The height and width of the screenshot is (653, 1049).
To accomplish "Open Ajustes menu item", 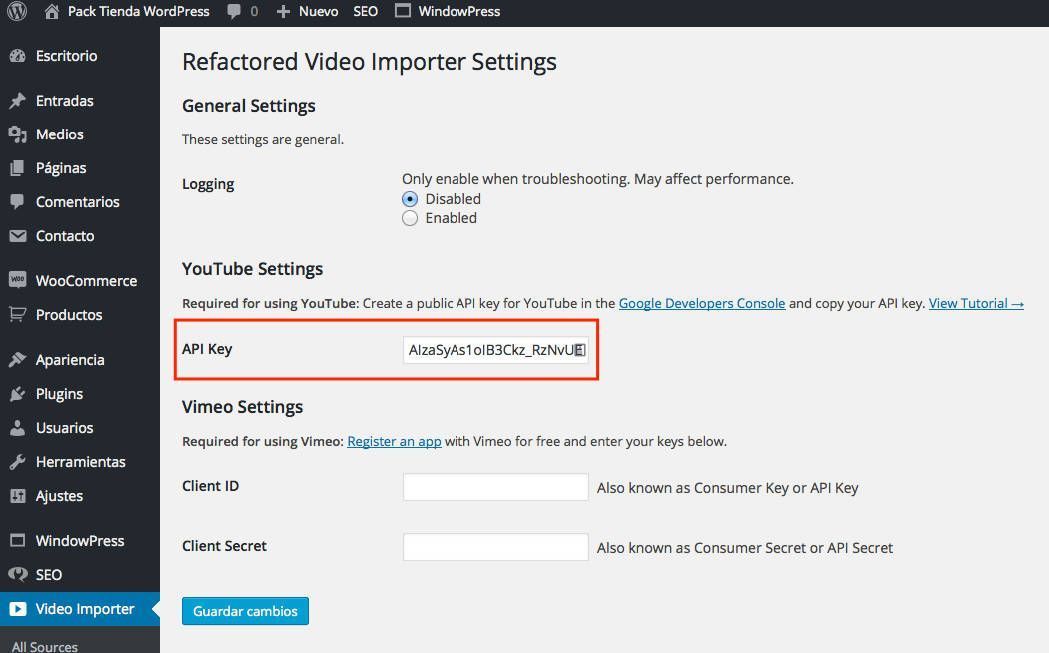I will [60, 496].
